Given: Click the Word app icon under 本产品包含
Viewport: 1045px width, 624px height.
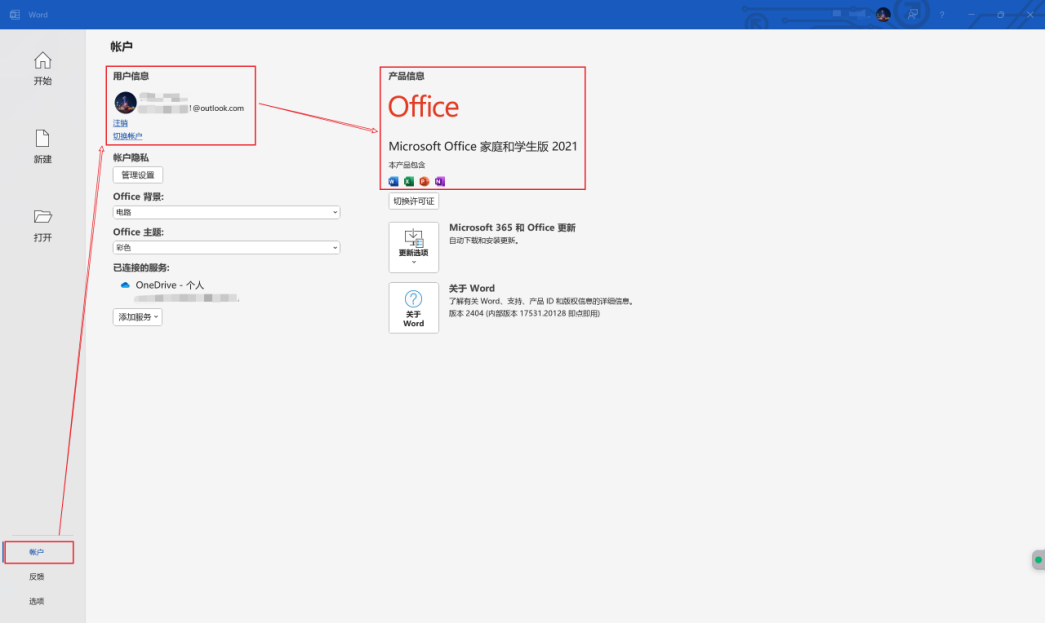Looking at the screenshot, I should (x=393, y=181).
